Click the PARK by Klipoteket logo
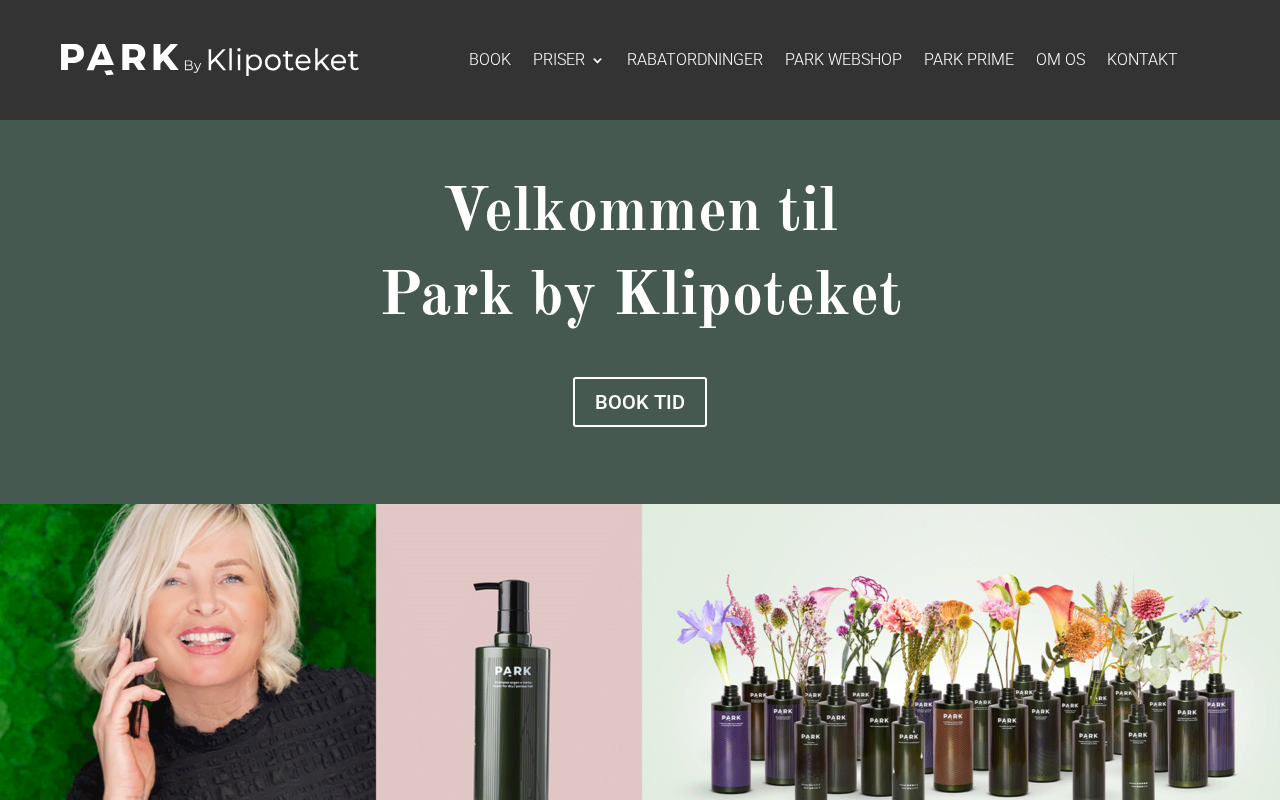This screenshot has height=800, width=1280. 209,60
